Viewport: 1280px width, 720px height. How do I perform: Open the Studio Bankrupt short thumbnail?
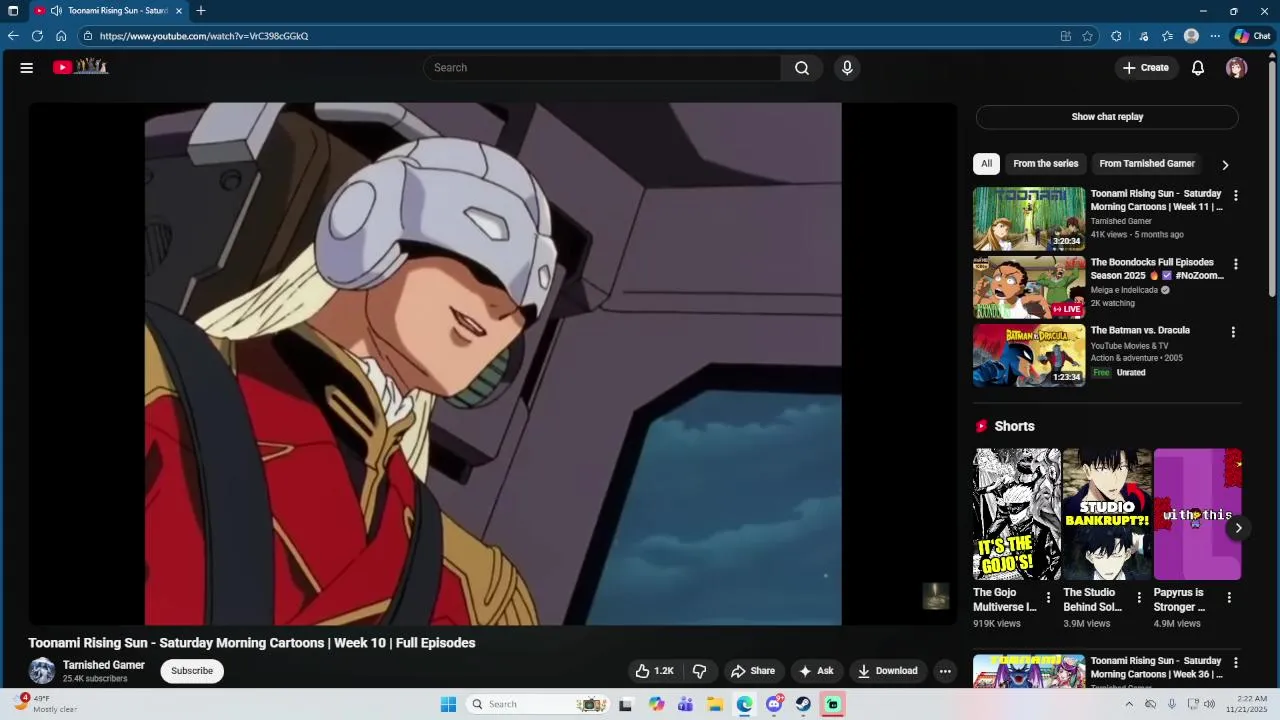pyautogui.click(x=1107, y=514)
